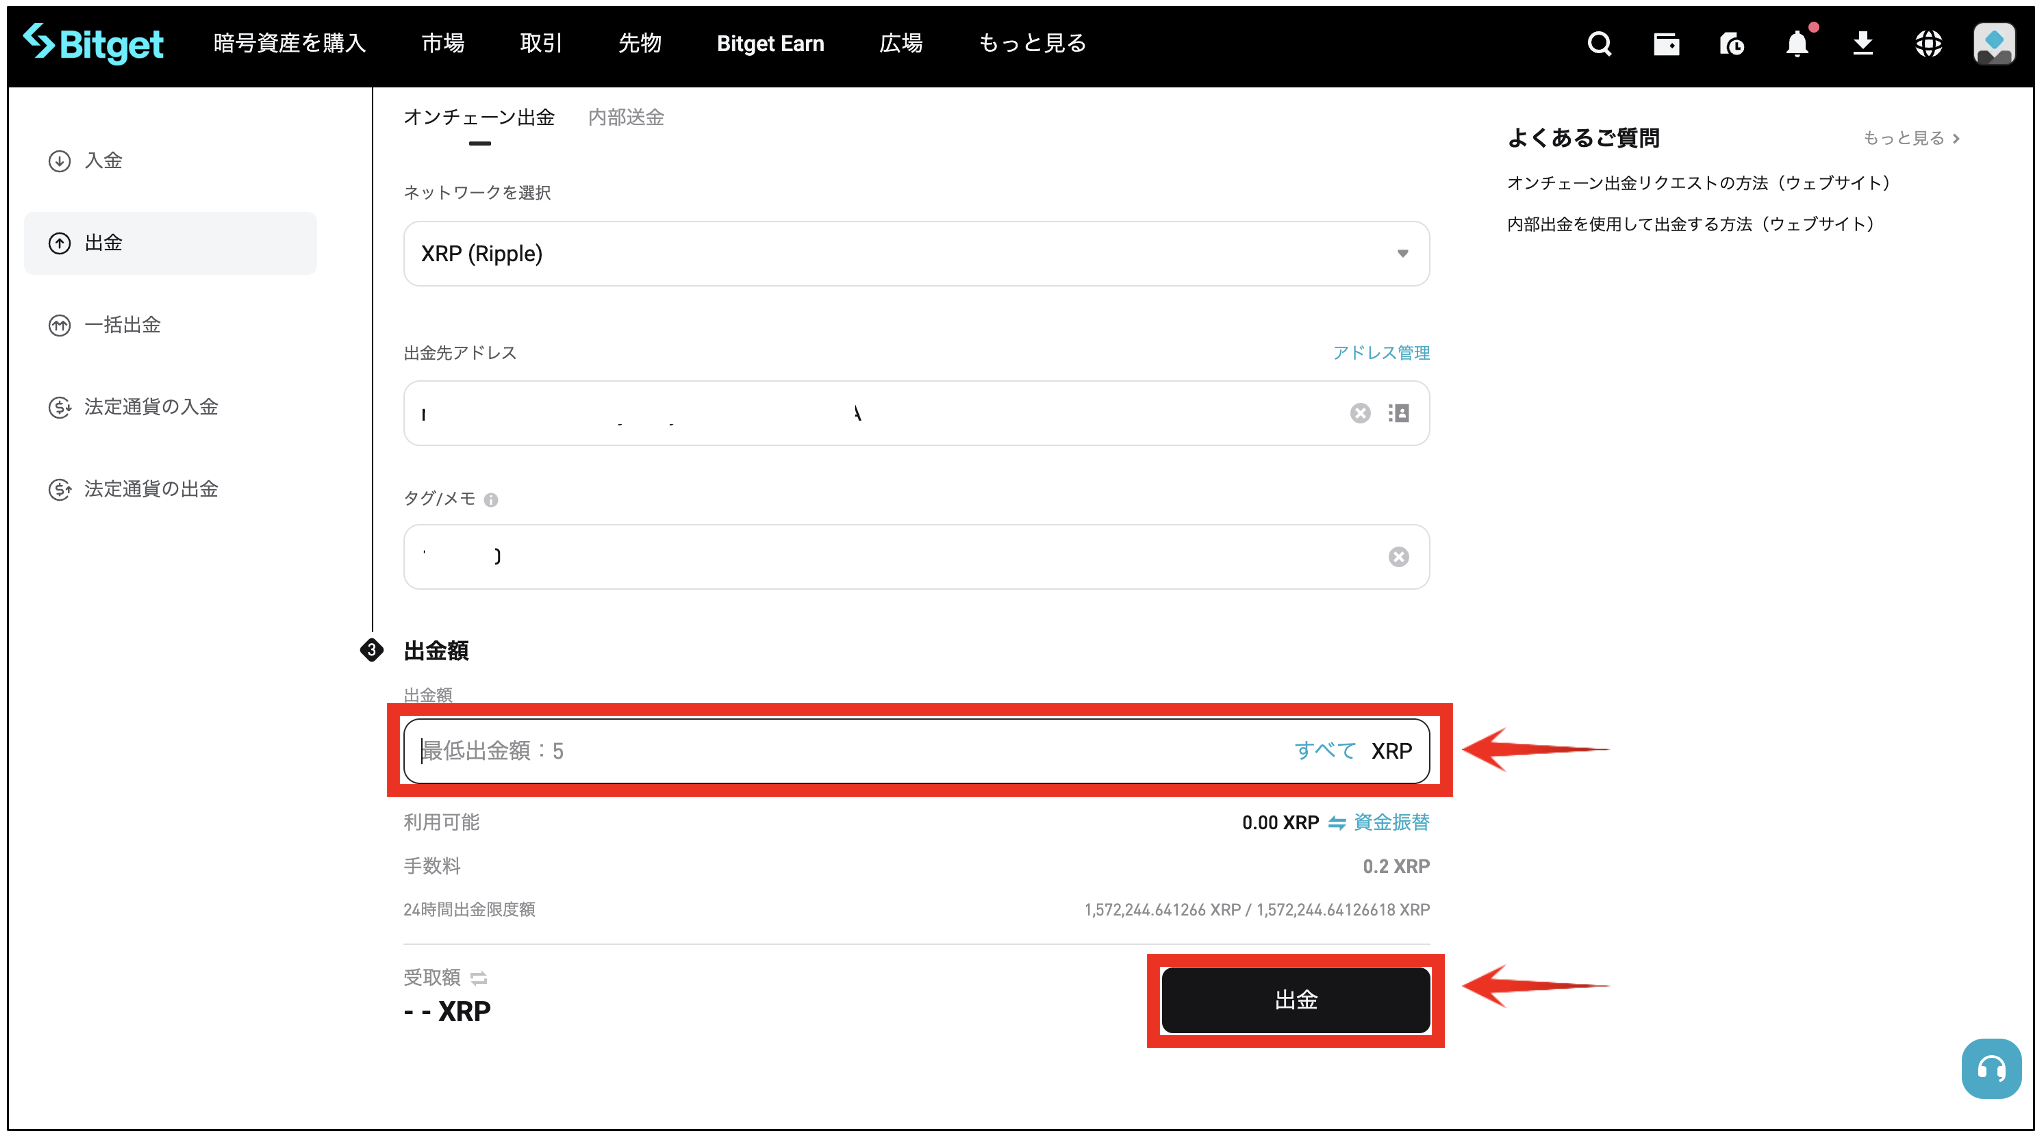Clear the withdrawal address field
2042x1138 pixels.
point(1360,413)
